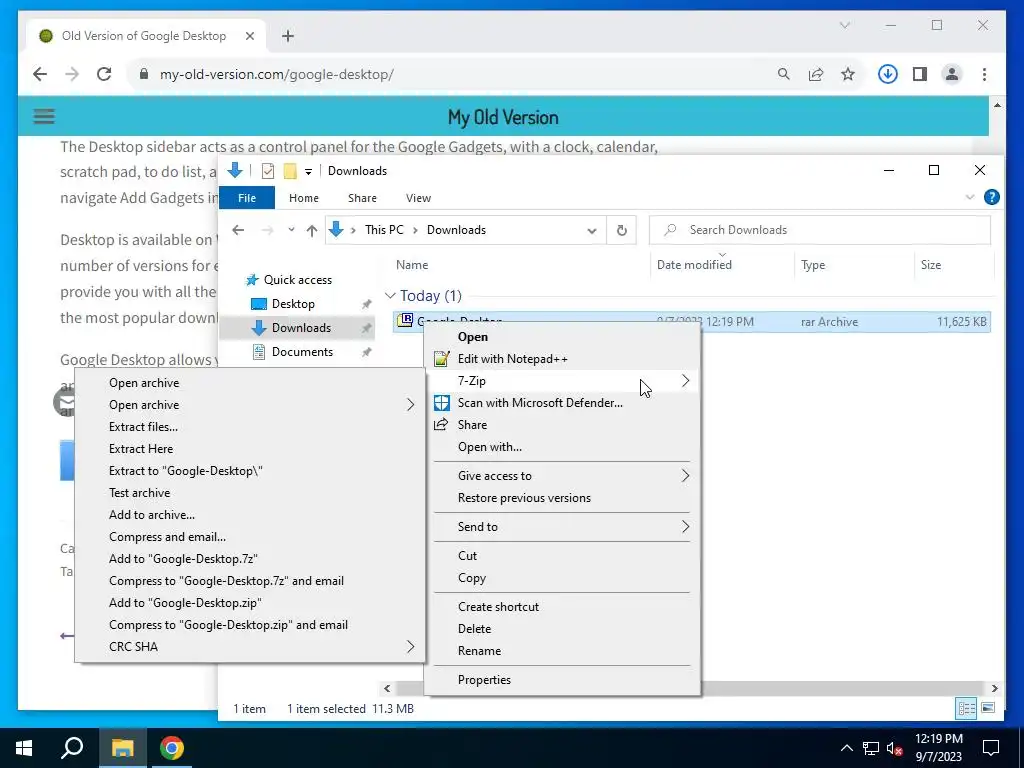
Task: Click Properties checkmark icon in Explorer title bar
Action: pos(268,171)
